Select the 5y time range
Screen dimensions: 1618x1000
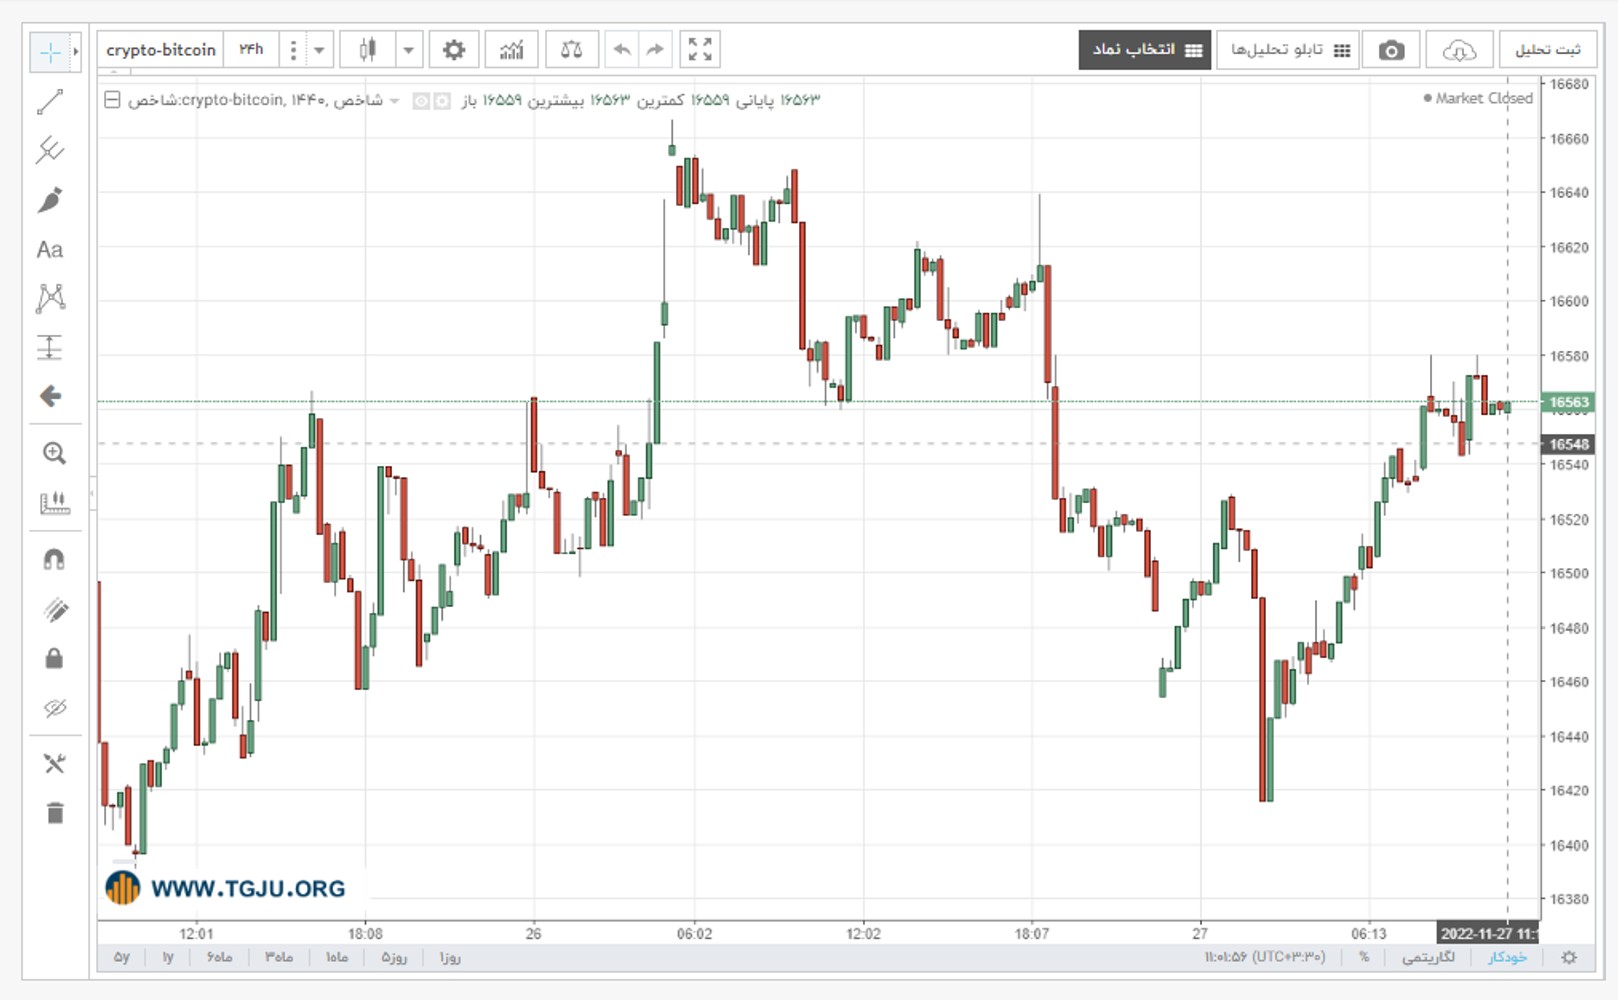[x=122, y=957]
